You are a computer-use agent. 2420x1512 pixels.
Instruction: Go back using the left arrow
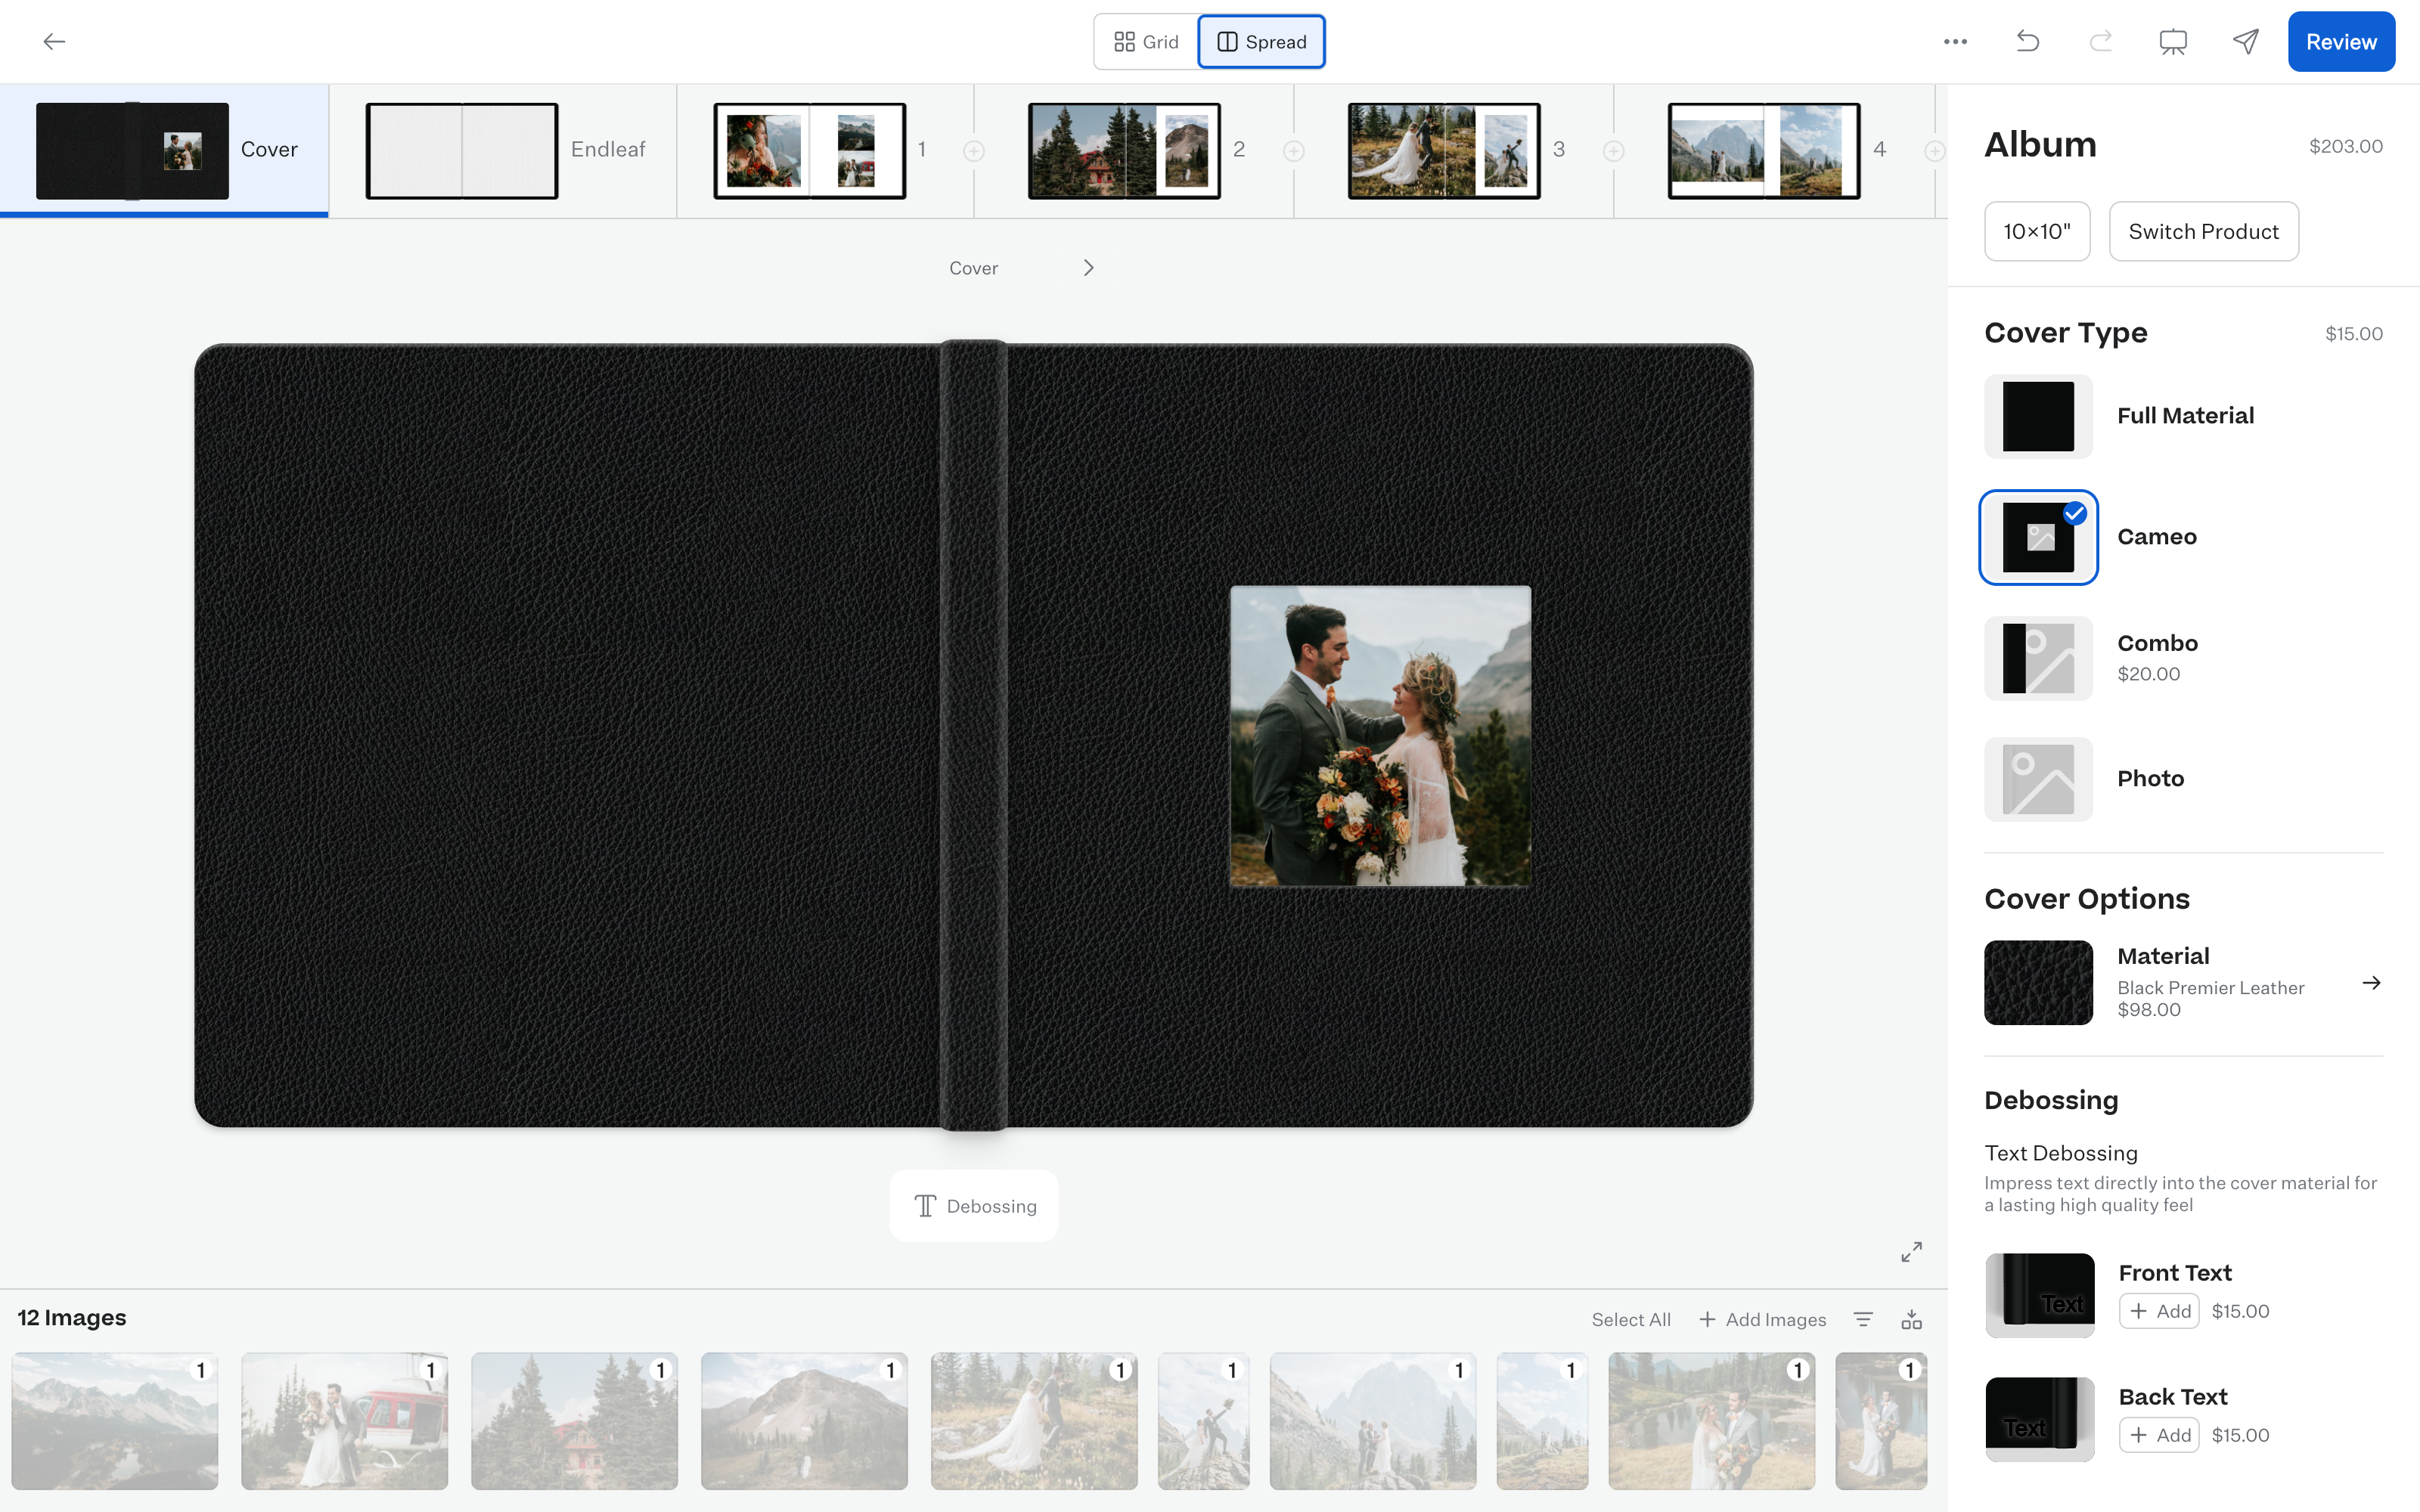pos(54,41)
